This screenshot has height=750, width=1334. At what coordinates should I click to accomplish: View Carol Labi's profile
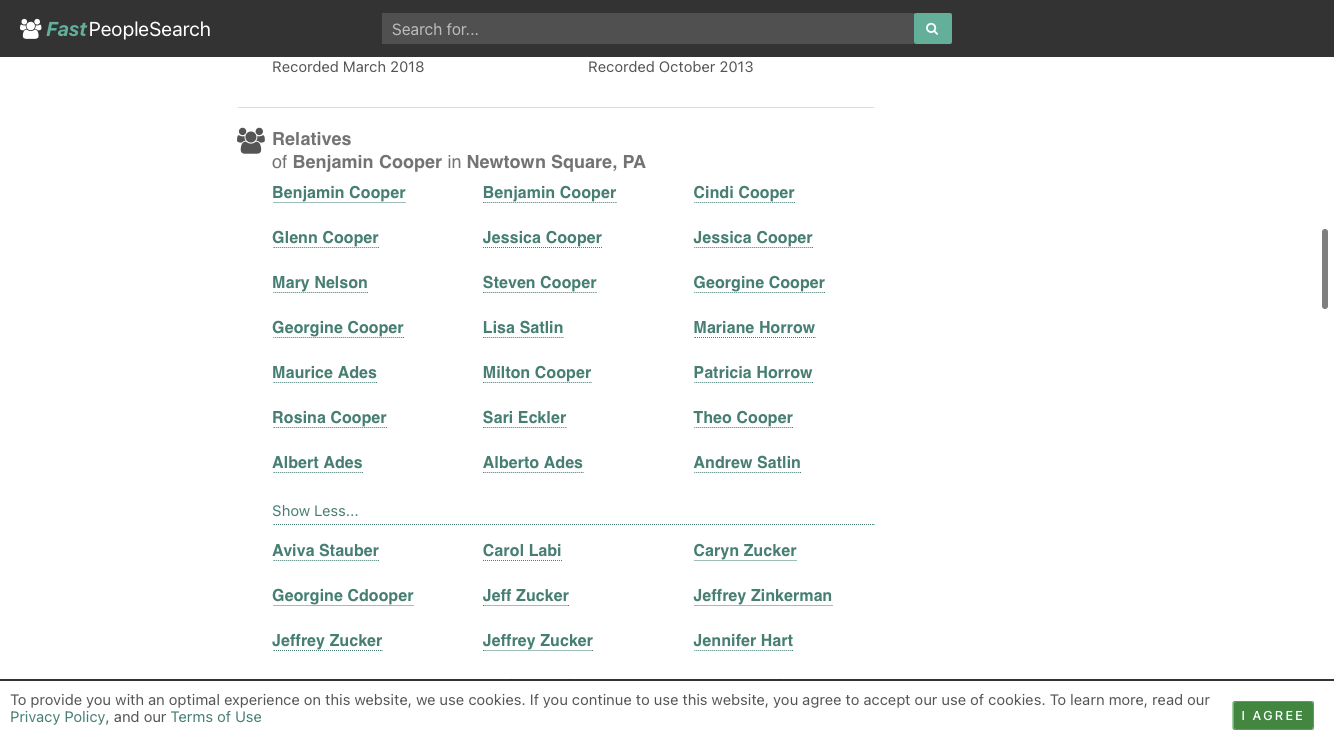tap(522, 551)
